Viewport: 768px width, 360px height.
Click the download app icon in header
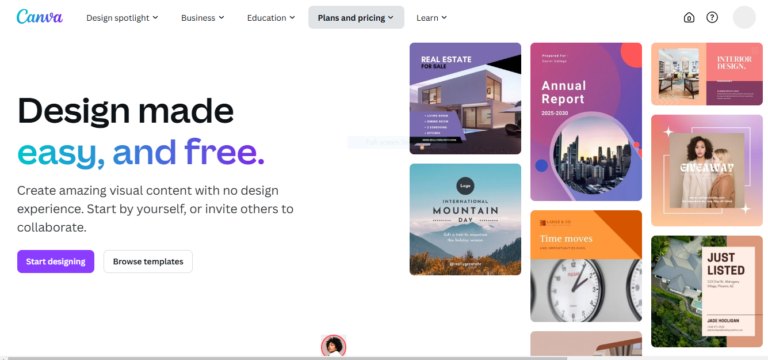point(689,18)
